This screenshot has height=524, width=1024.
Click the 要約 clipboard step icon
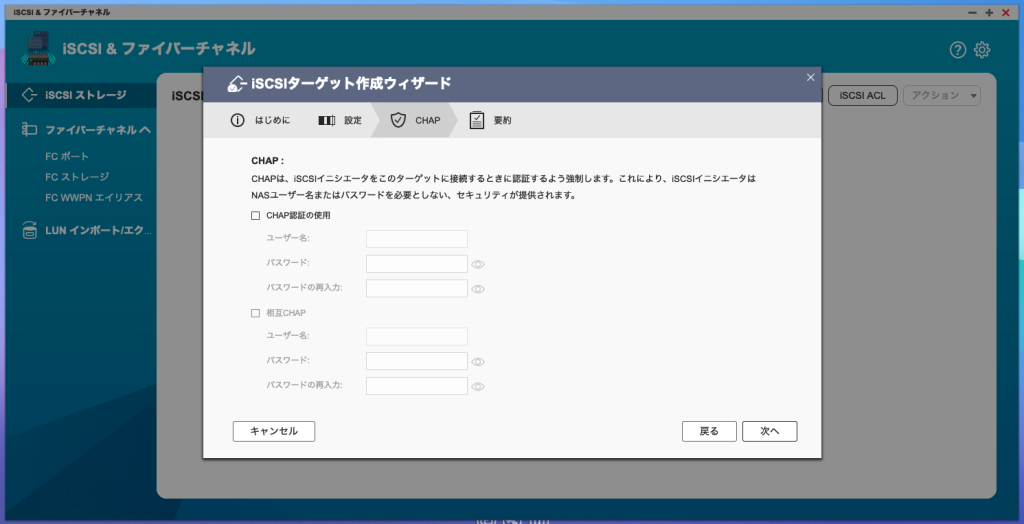[x=477, y=120]
